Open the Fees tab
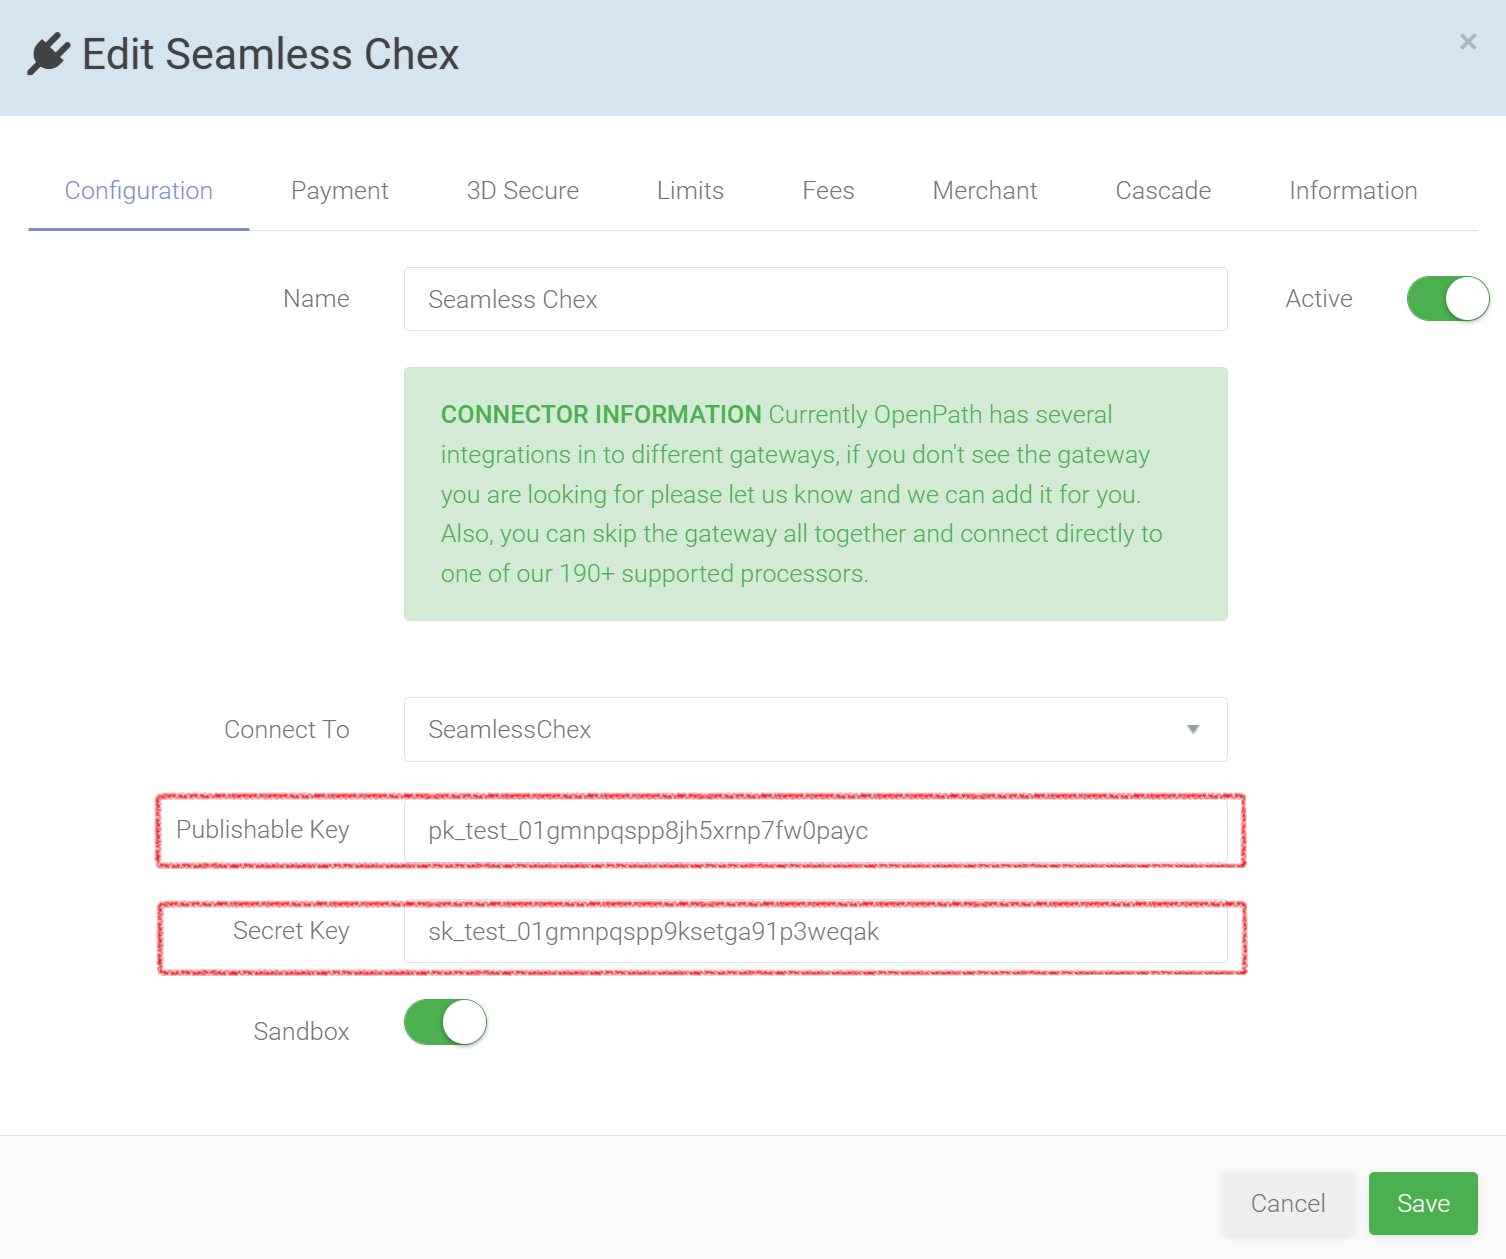Viewport: 1506px width, 1259px height. (828, 190)
